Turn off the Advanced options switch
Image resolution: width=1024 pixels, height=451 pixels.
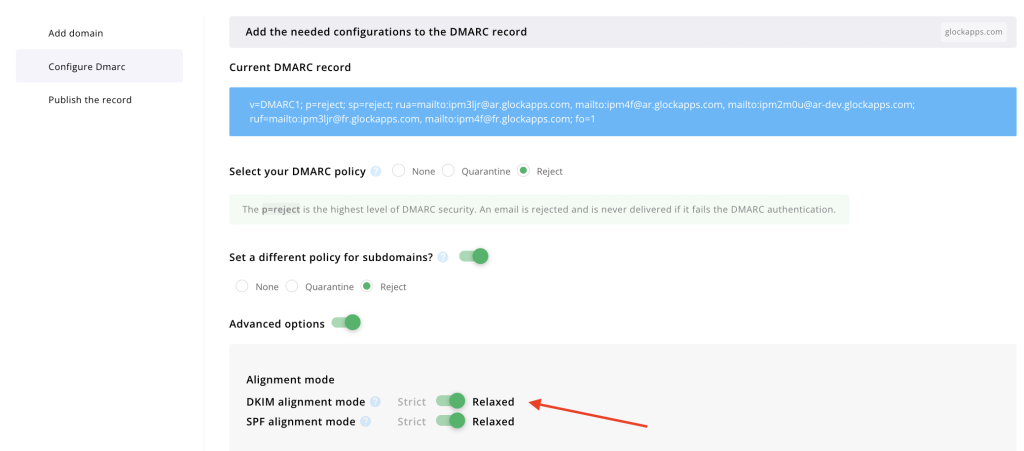tap(345, 323)
